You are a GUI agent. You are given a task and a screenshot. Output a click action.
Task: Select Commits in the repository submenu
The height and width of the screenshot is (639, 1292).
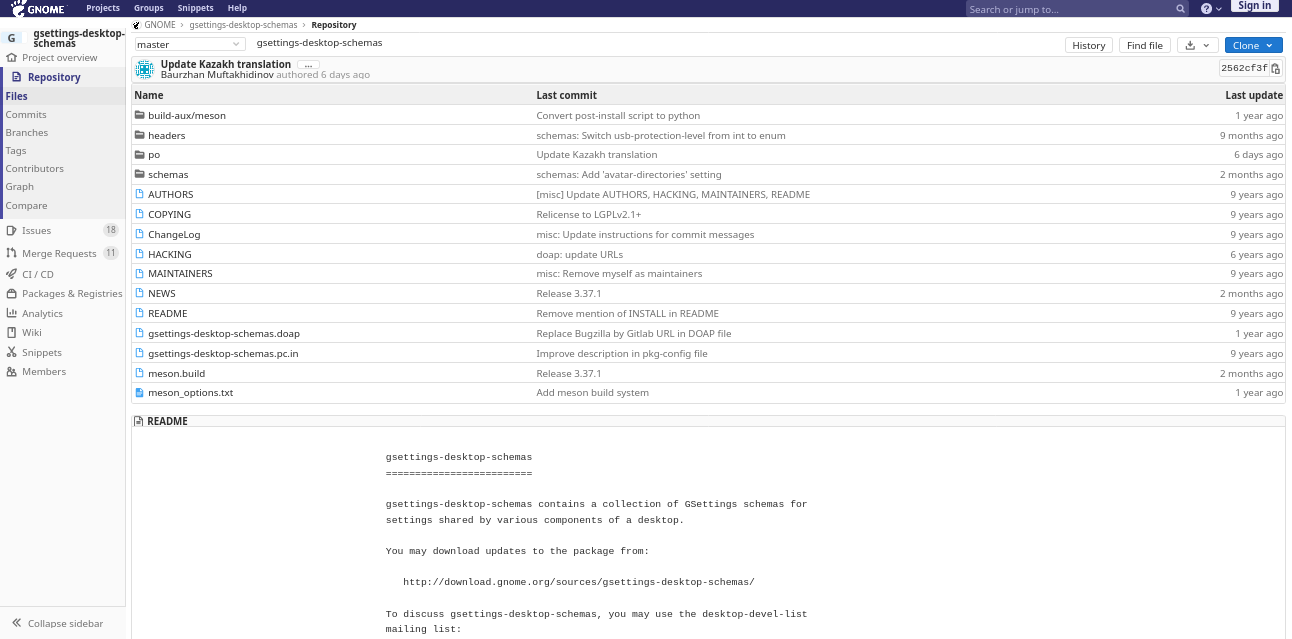(26, 115)
